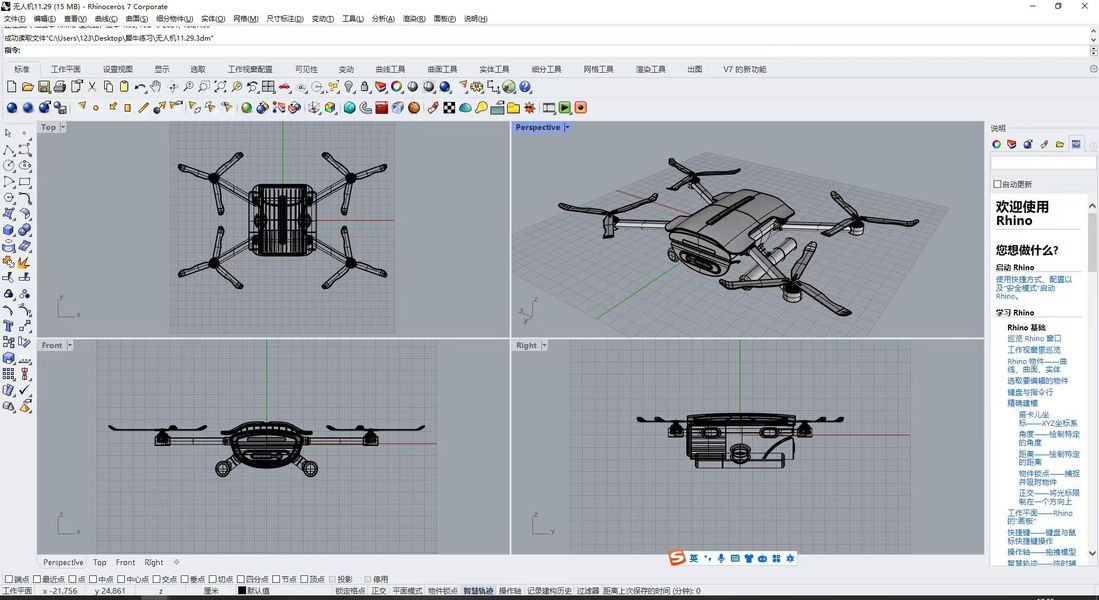The image size is (1099, 600).
Task: Select the Polyline tool in sidebar
Action: click(8, 149)
